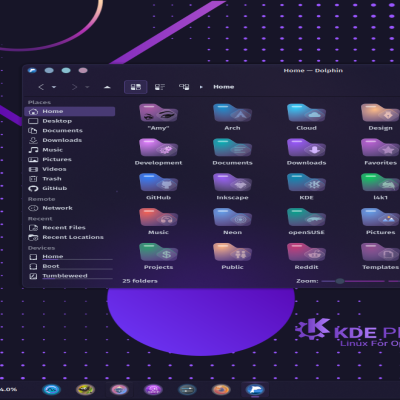The height and width of the screenshot is (400, 400).
Task: Select the Reddit folder icon
Action: point(306,252)
